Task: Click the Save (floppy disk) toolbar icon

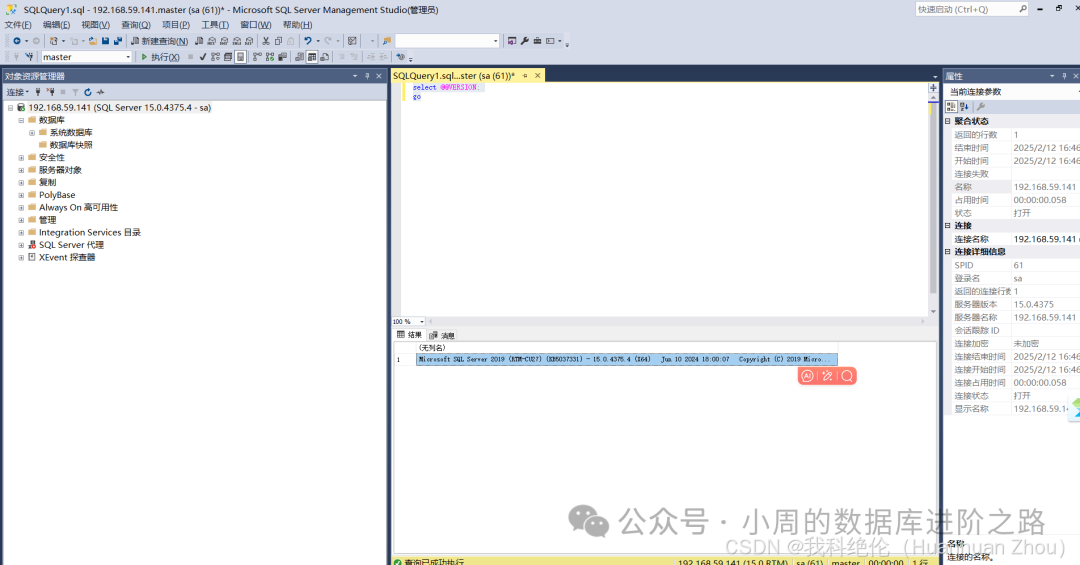Action: [x=105, y=41]
